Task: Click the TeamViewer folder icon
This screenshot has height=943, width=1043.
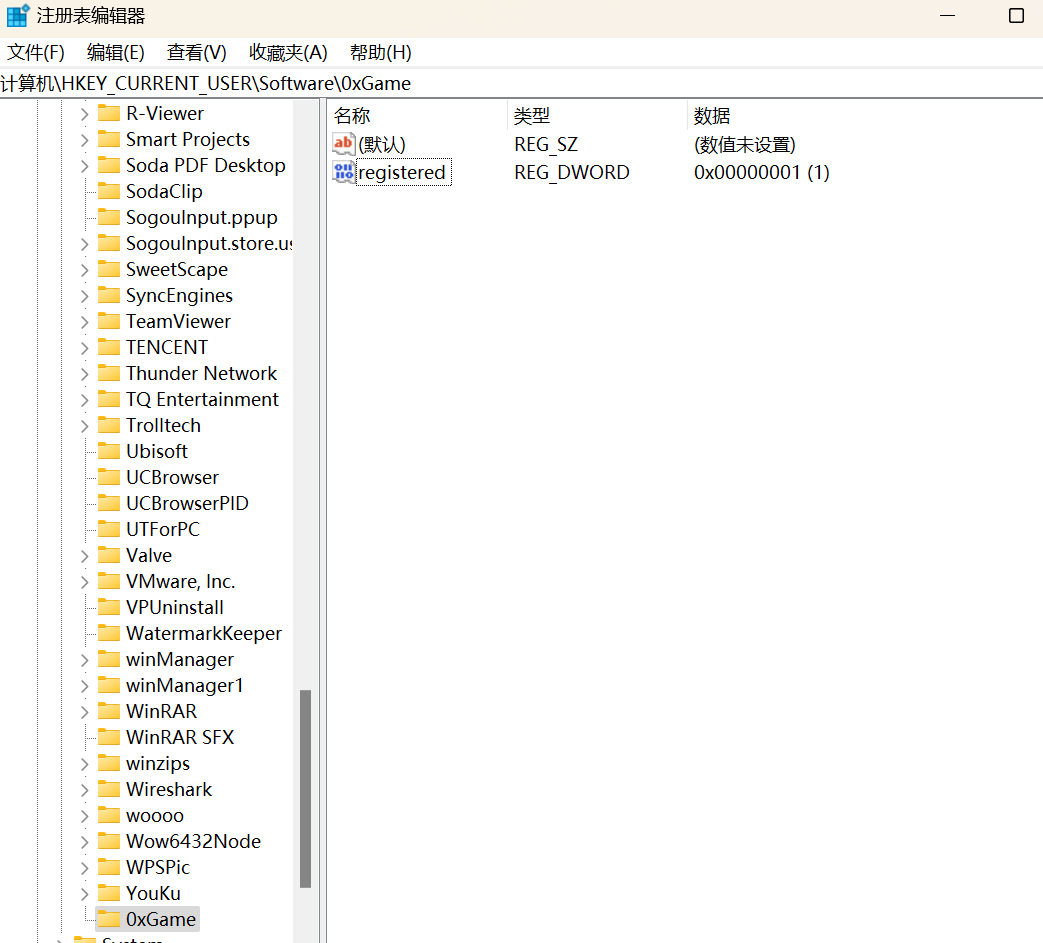Action: coord(109,321)
